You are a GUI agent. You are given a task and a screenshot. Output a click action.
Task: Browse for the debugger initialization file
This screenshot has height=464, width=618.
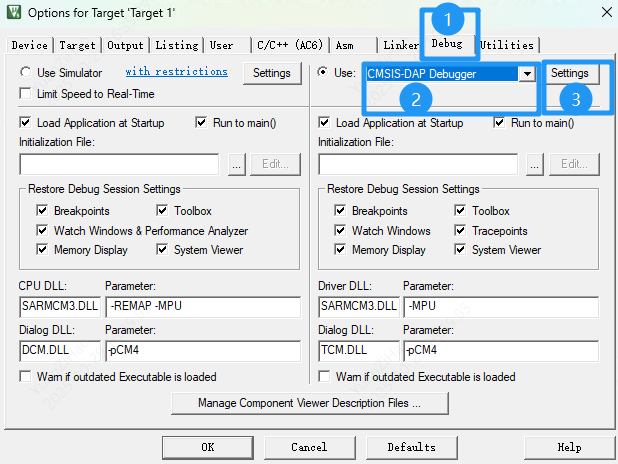click(x=535, y=164)
